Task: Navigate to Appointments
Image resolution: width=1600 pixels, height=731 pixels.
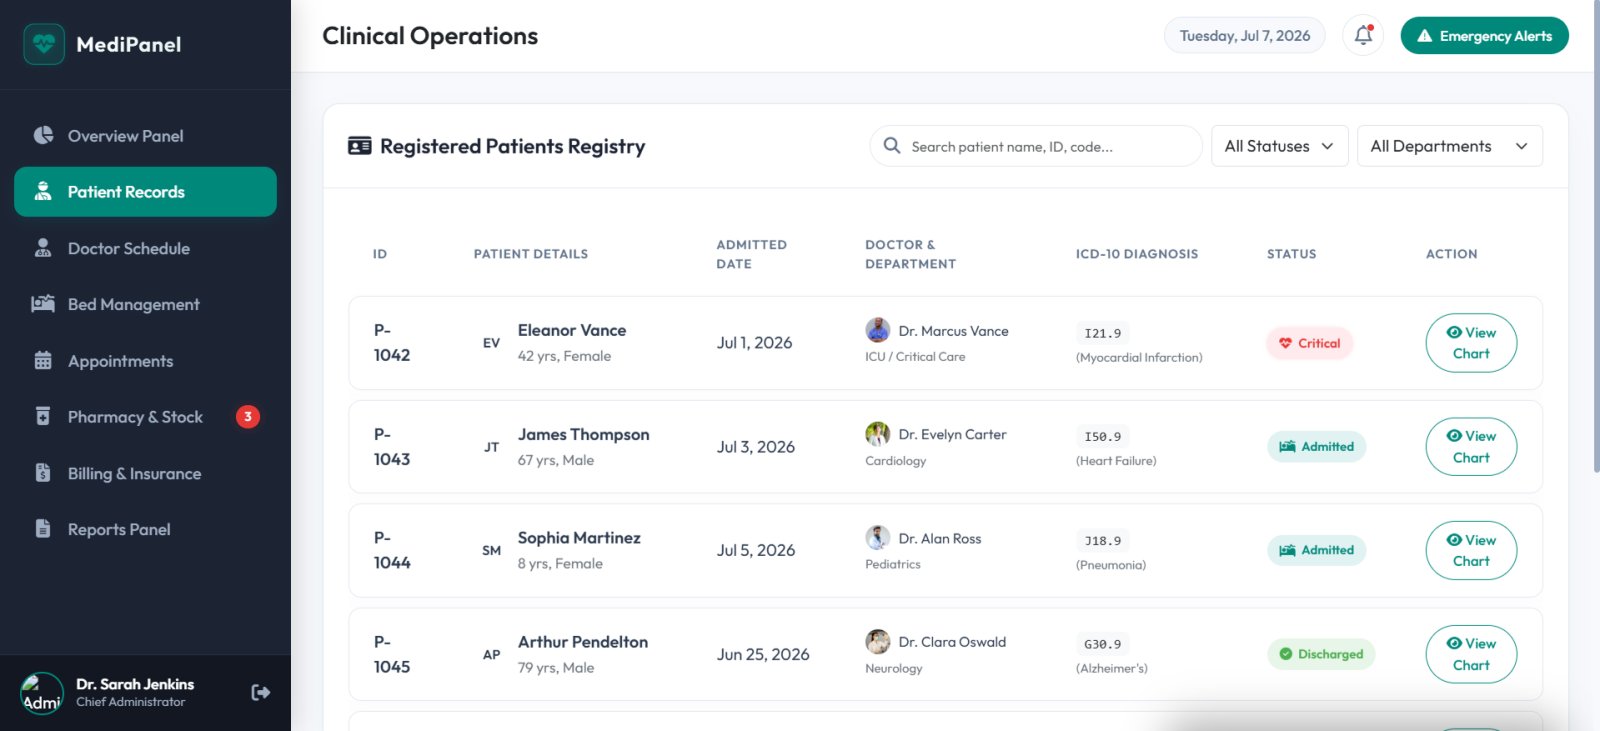Action: (145, 361)
